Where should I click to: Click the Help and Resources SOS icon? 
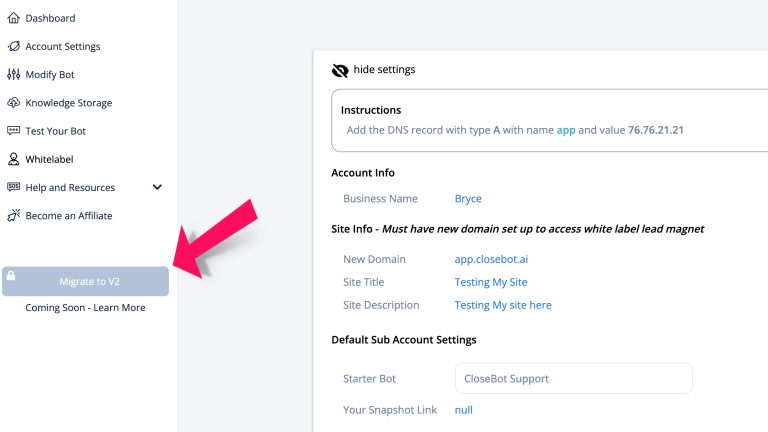click(x=14, y=187)
